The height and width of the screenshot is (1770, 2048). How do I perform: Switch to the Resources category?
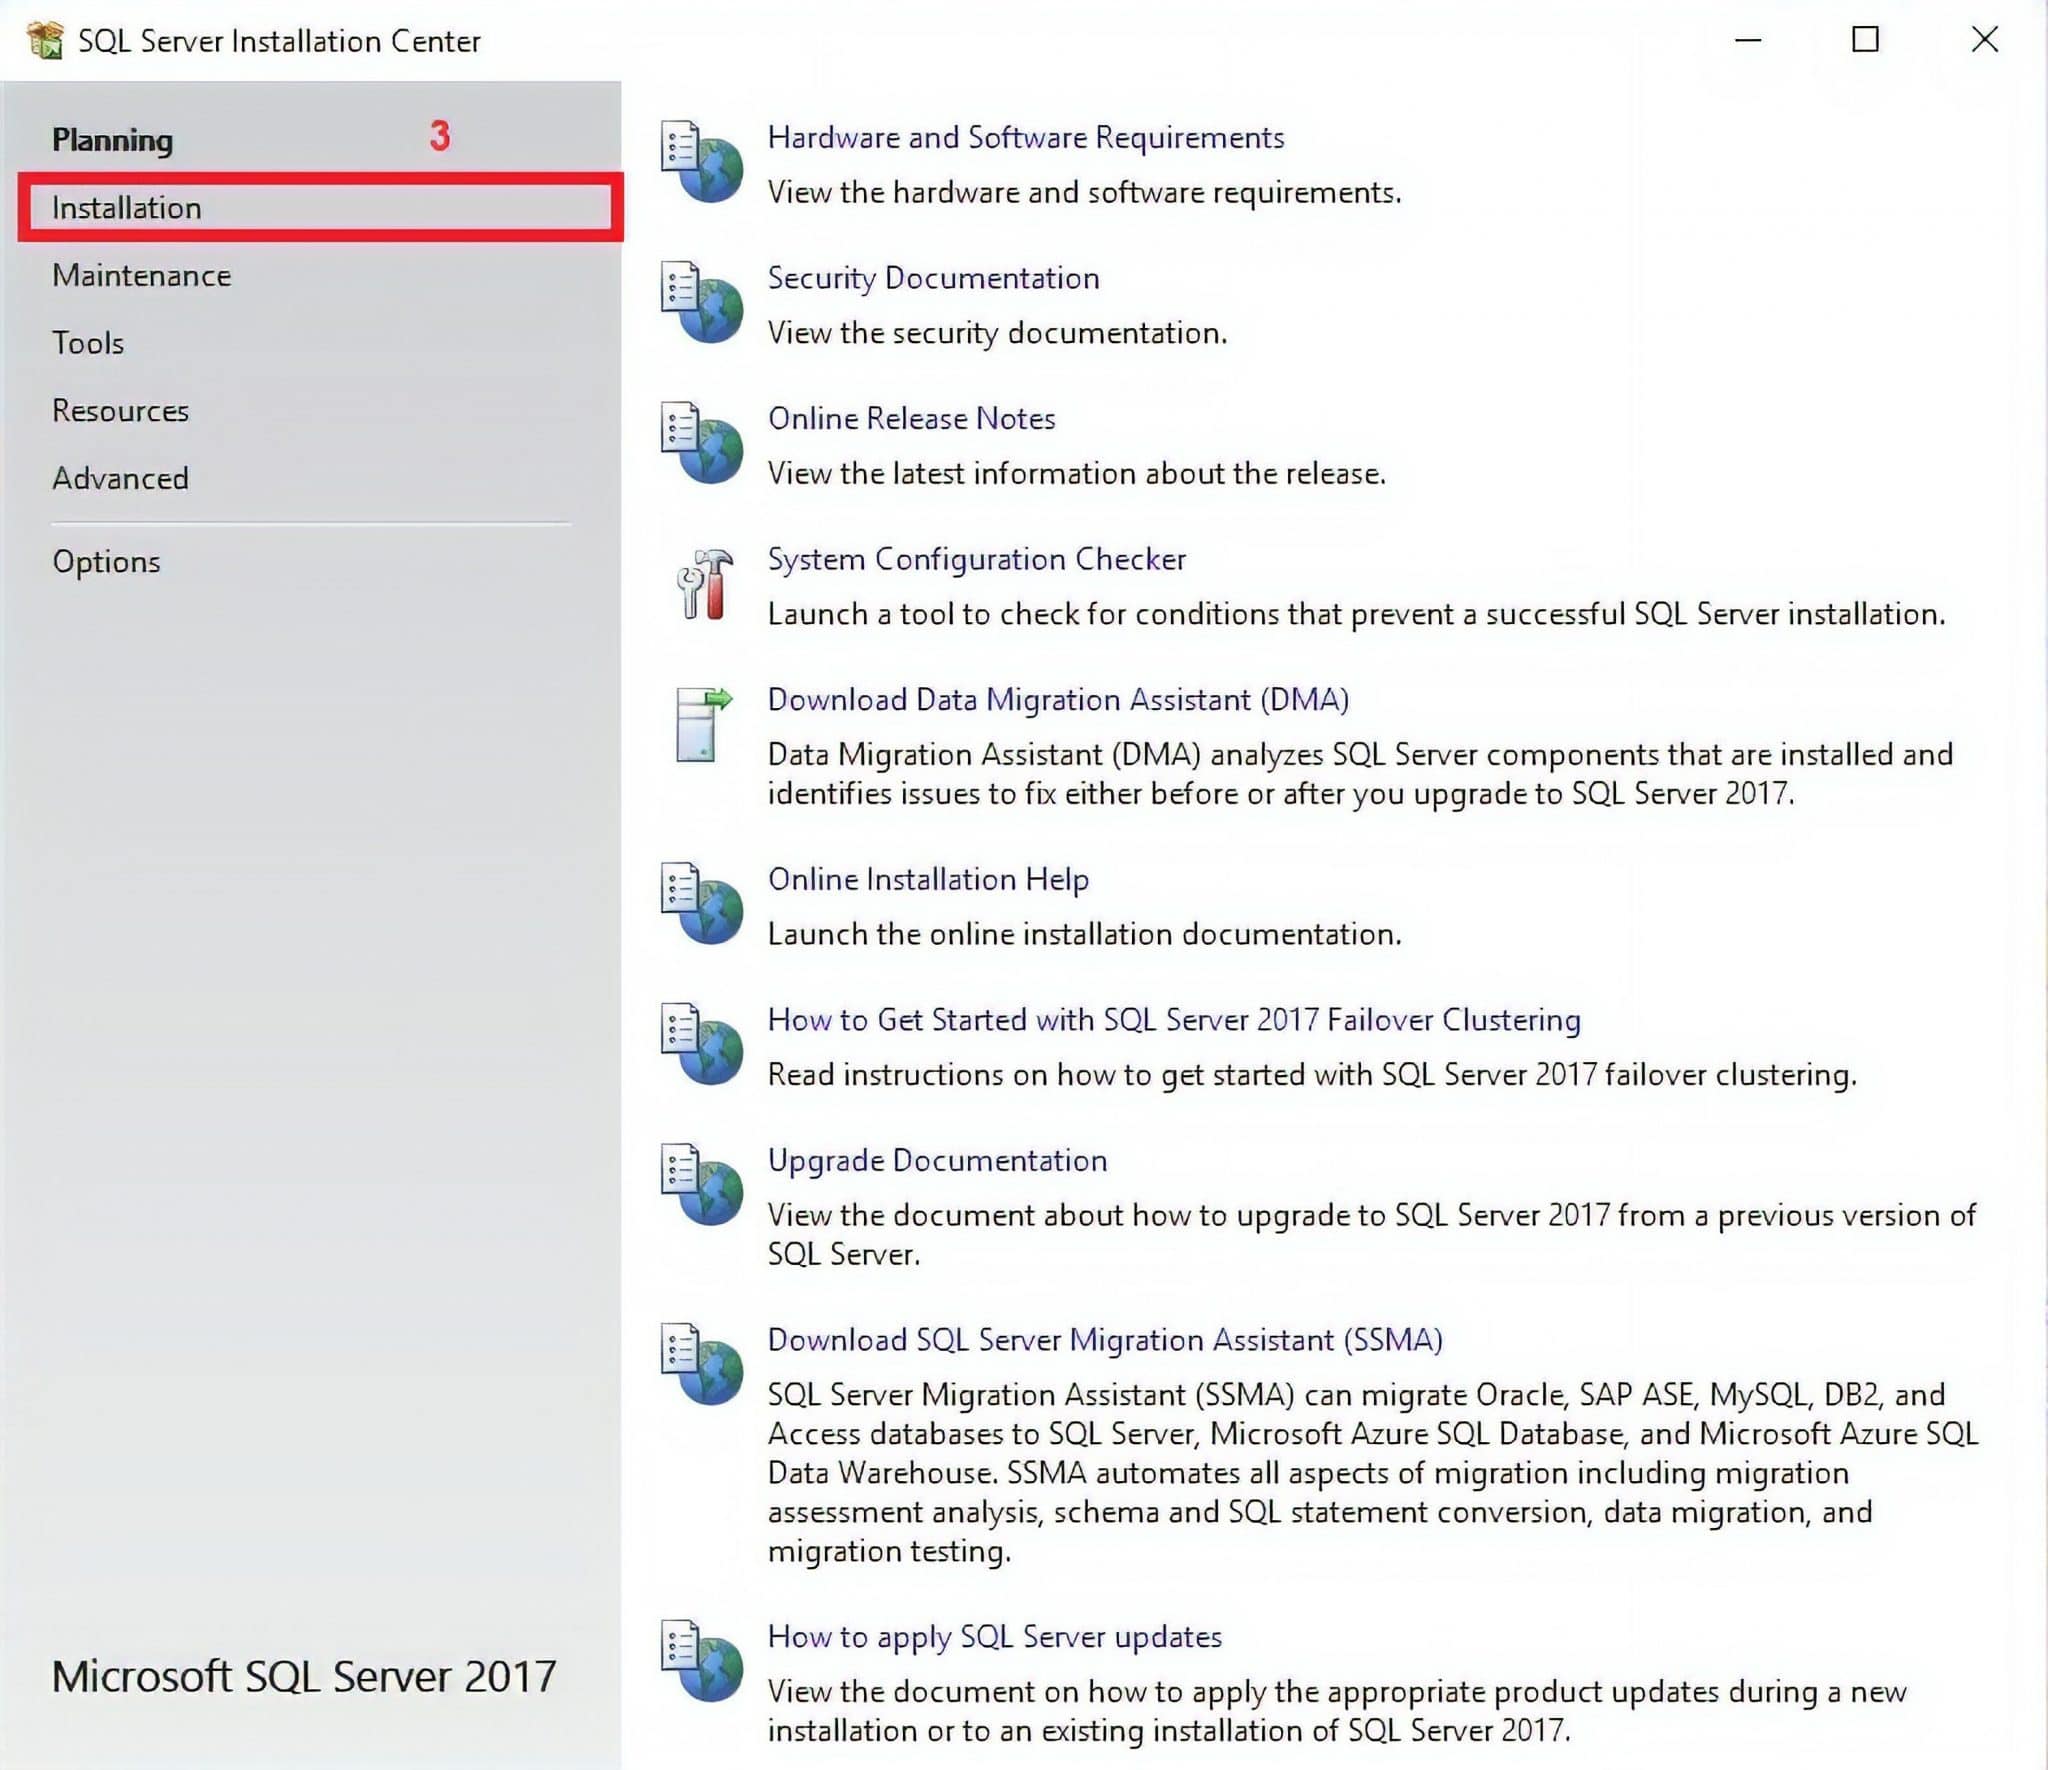[x=120, y=411]
